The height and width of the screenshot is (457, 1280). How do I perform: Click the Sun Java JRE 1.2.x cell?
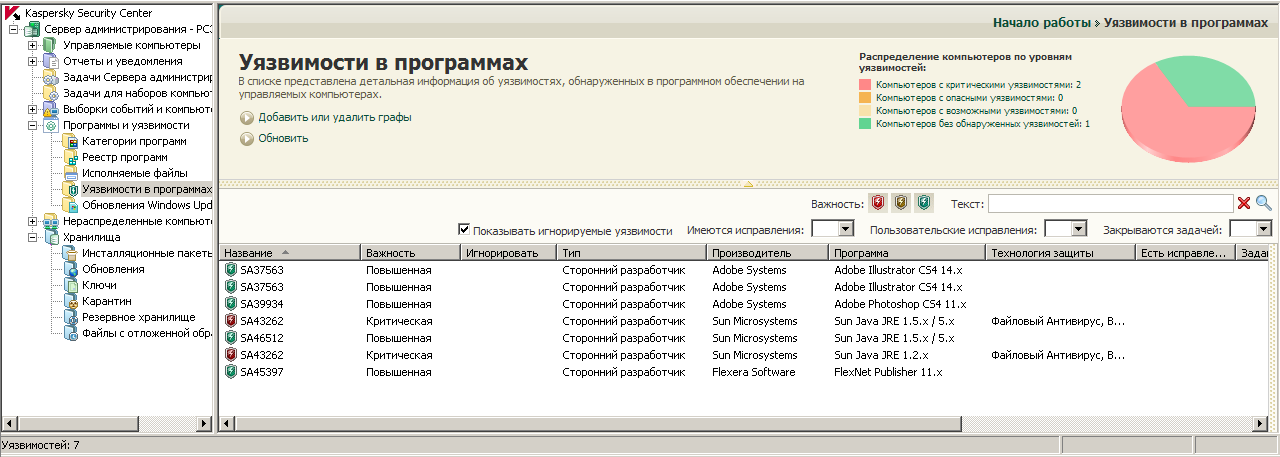[881, 354]
